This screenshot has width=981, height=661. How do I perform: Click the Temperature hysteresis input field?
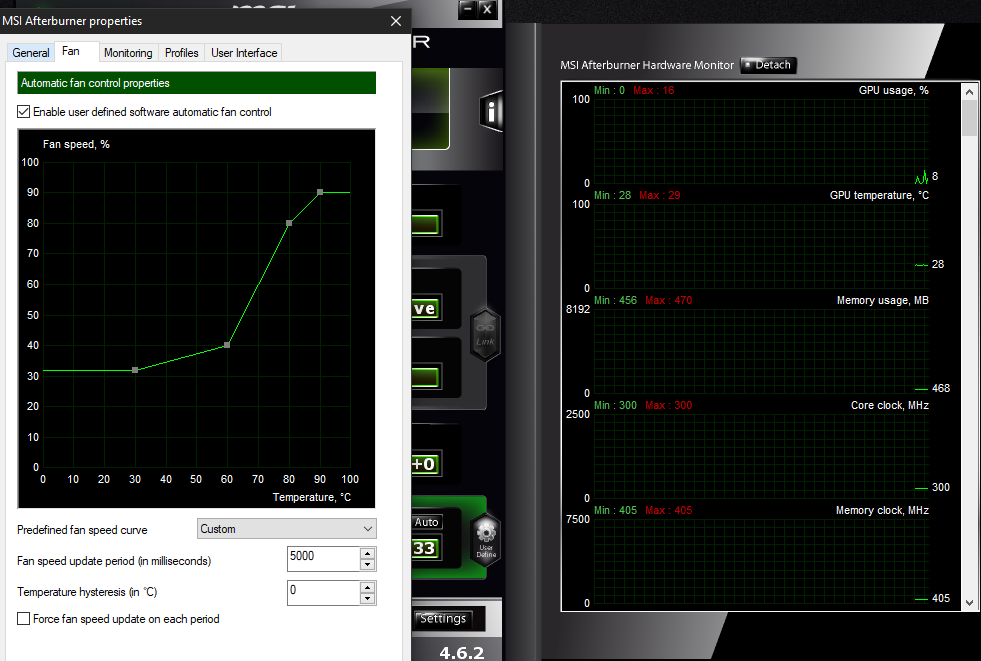coord(323,592)
